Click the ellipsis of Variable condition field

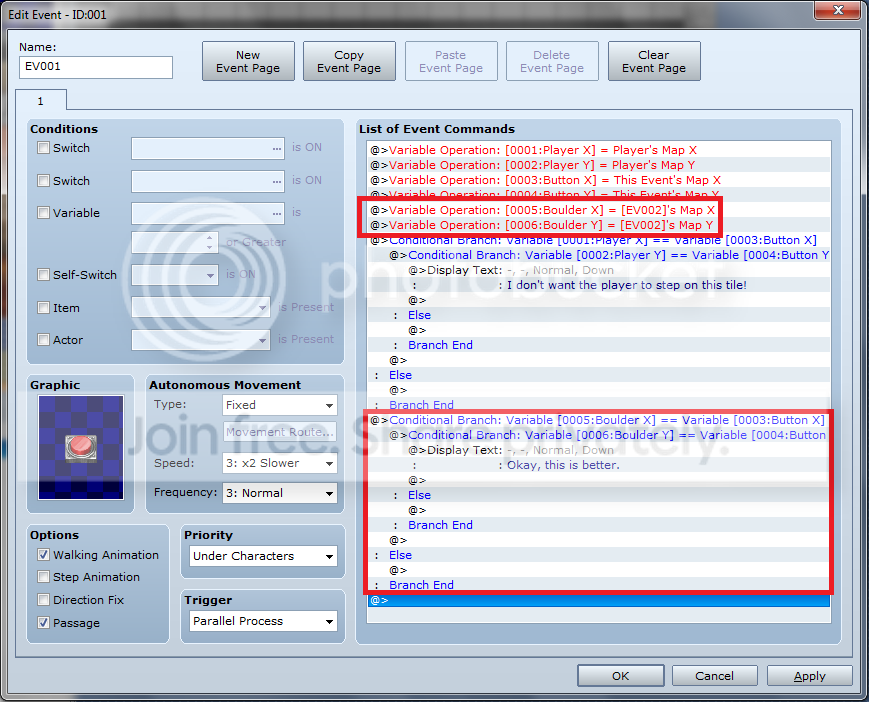[x=277, y=213]
